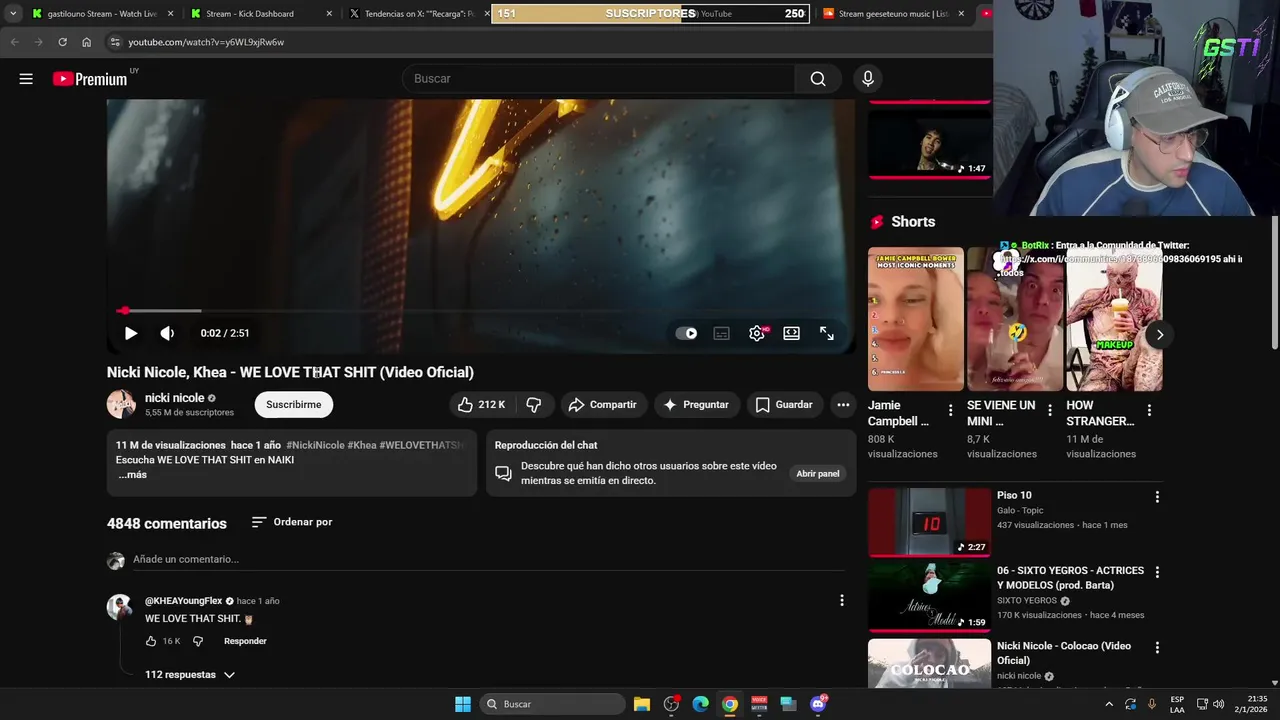This screenshot has width=1280, height=720.
Task: Toggle the autoplay switch in player
Action: click(687, 333)
